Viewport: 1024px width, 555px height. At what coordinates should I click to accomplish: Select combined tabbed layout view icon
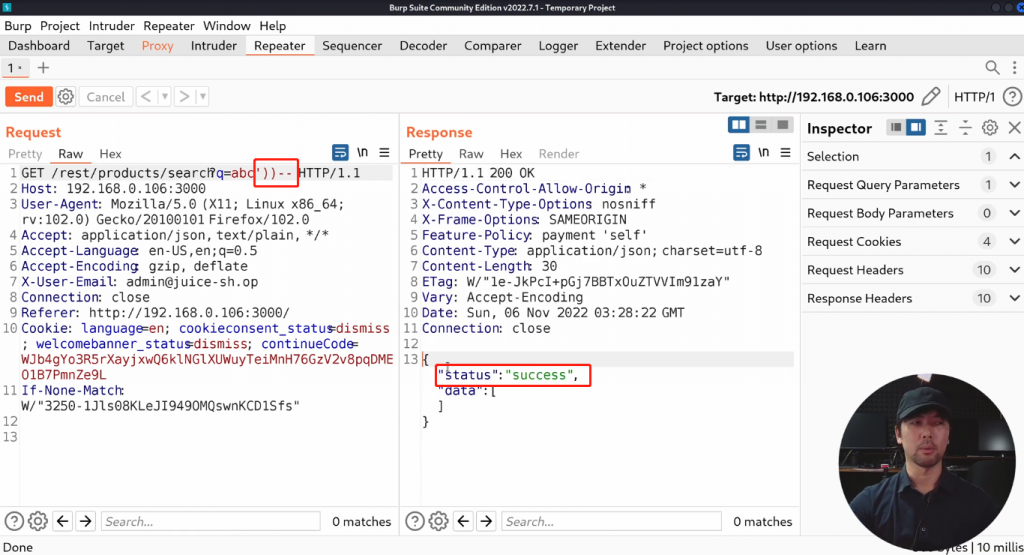tap(782, 125)
